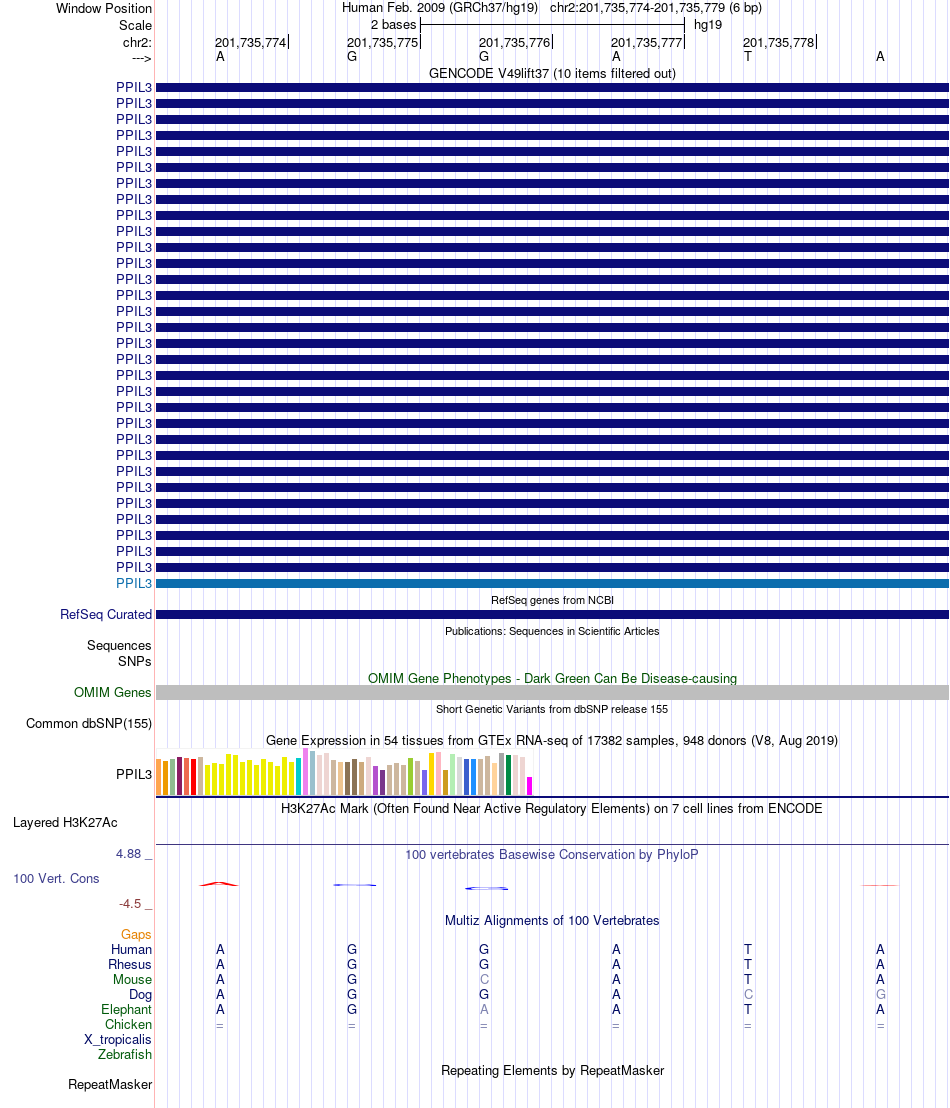The height and width of the screenshot is (1108, 950).
Task: Click the hg19 label beside the scale bar
Action: pyautogui.click(x=708, y=25)
